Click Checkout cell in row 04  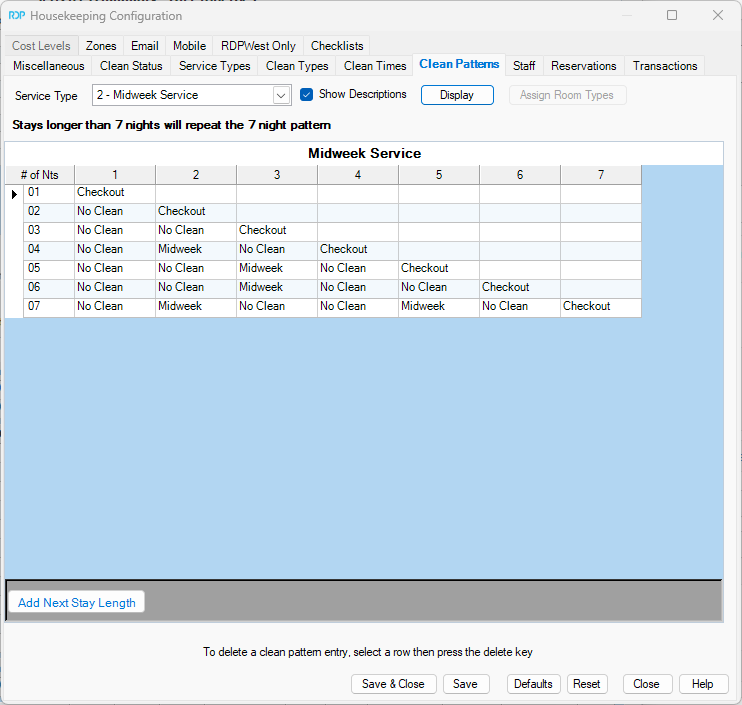(358, 251)
